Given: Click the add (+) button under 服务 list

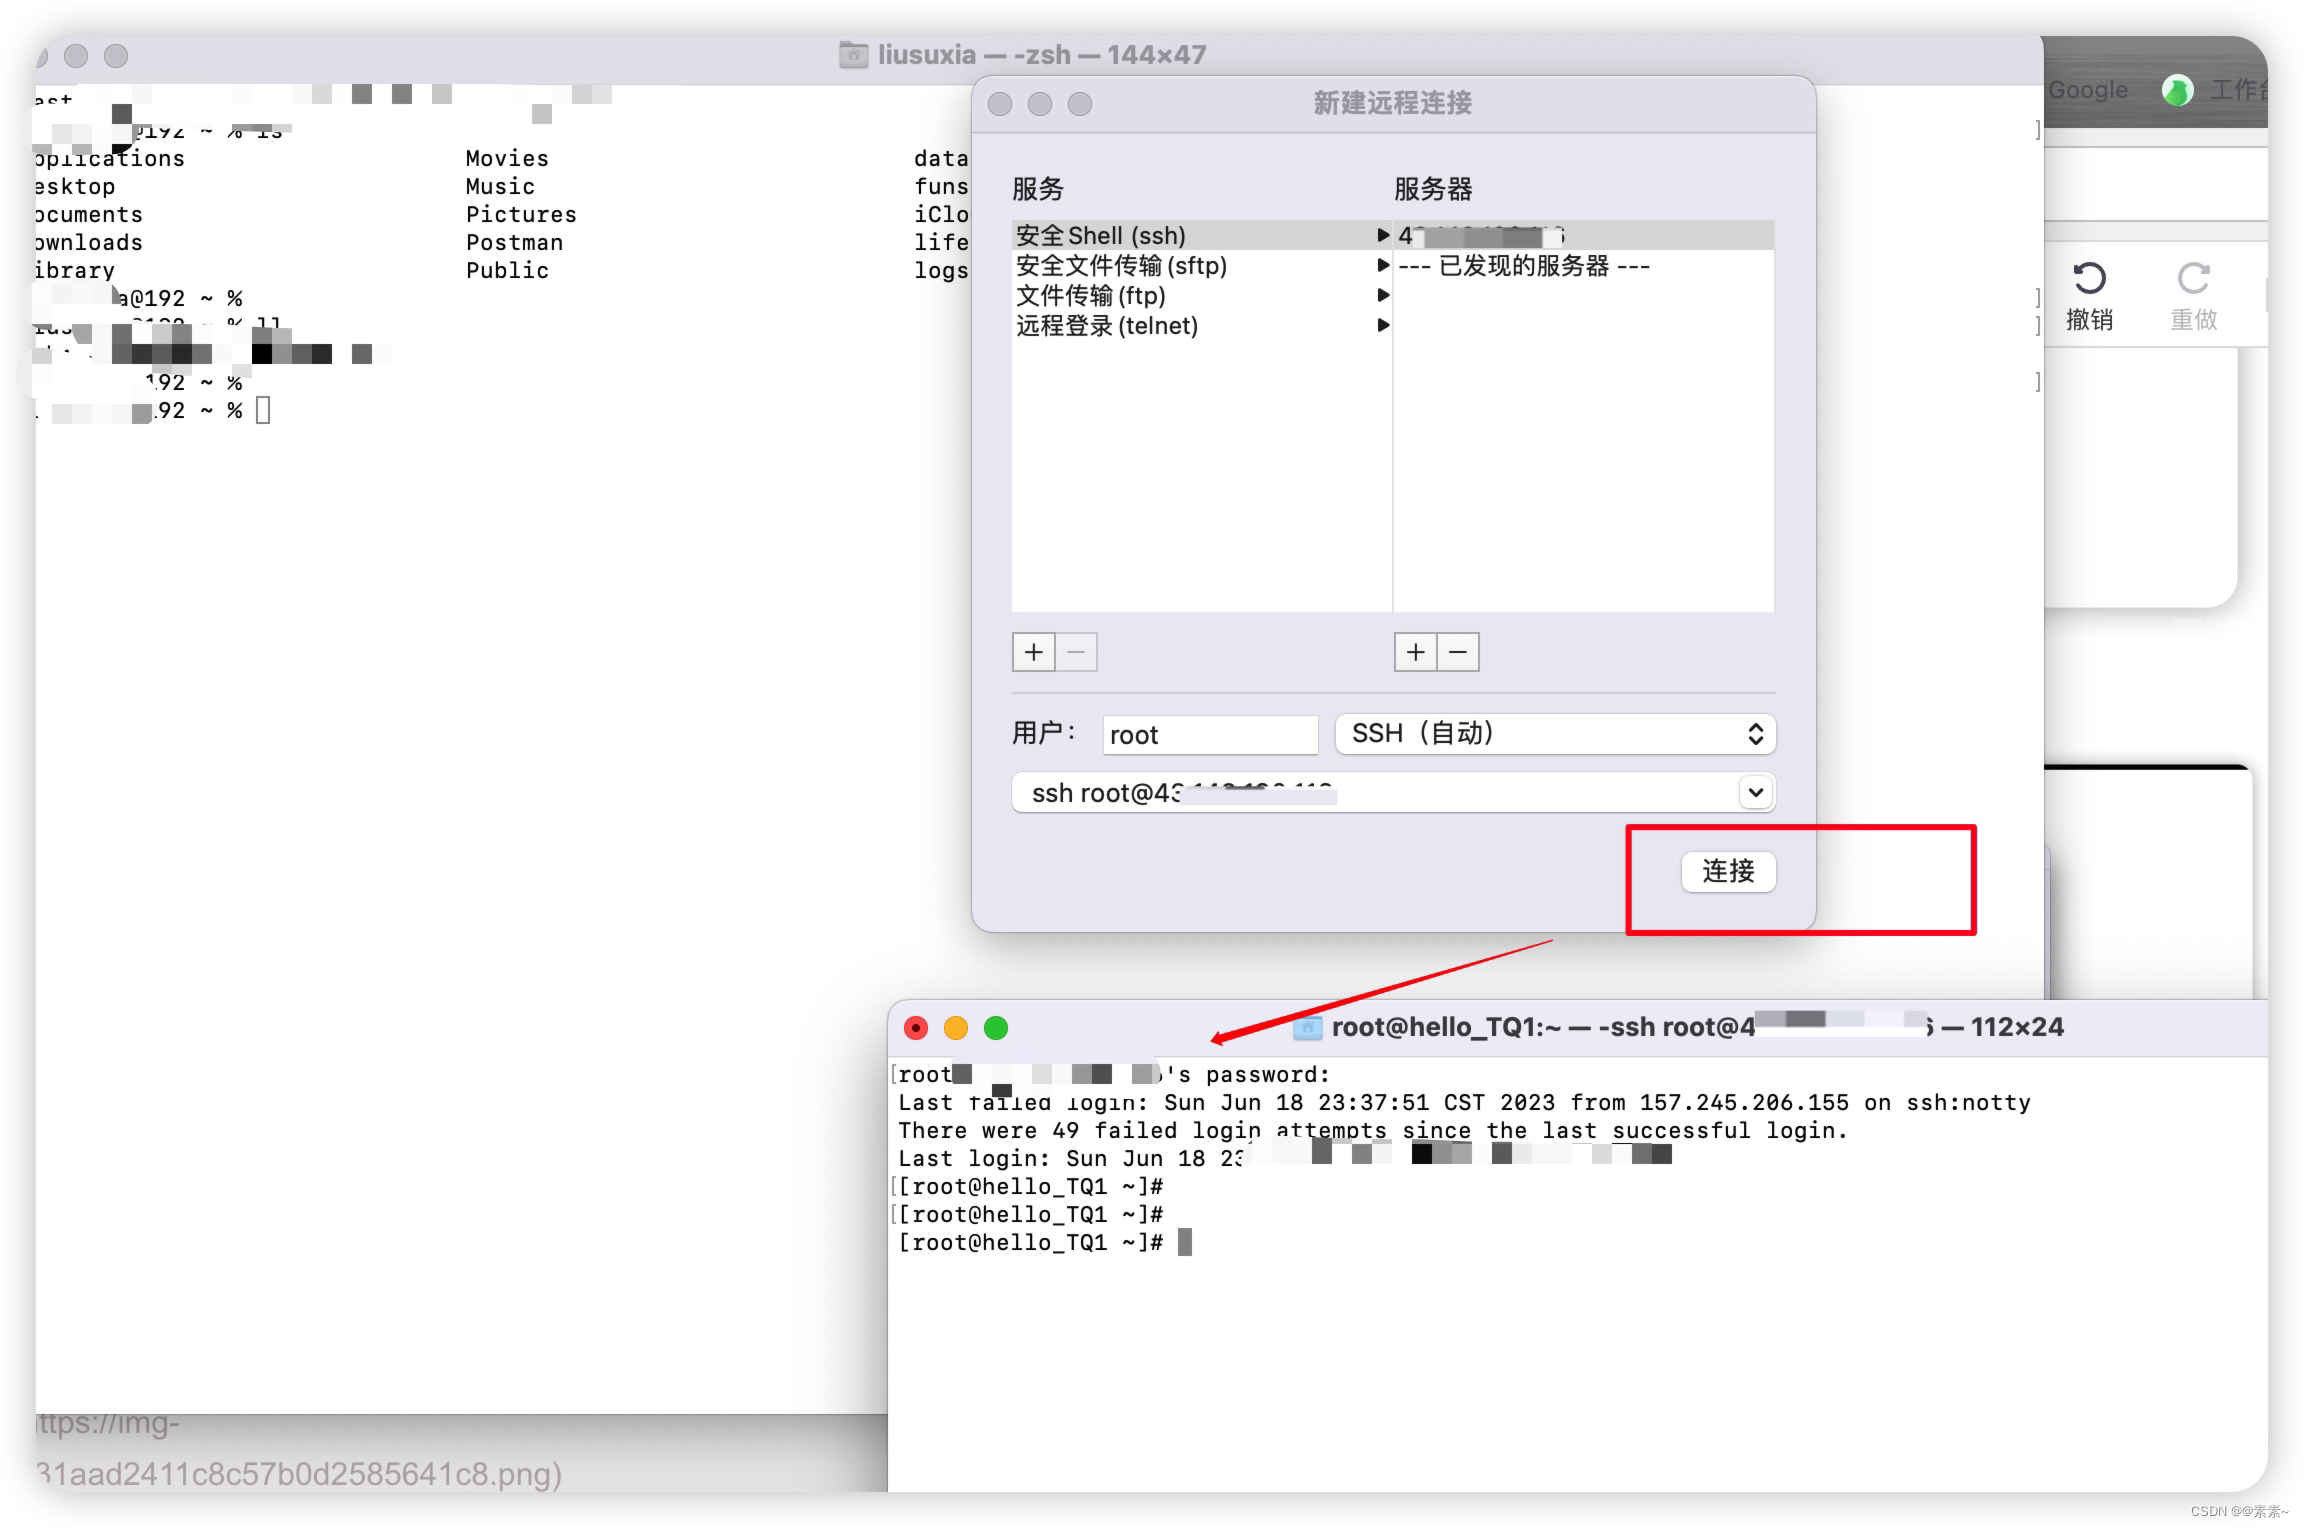Looking at the screenshot, I should pos(1033,652).
